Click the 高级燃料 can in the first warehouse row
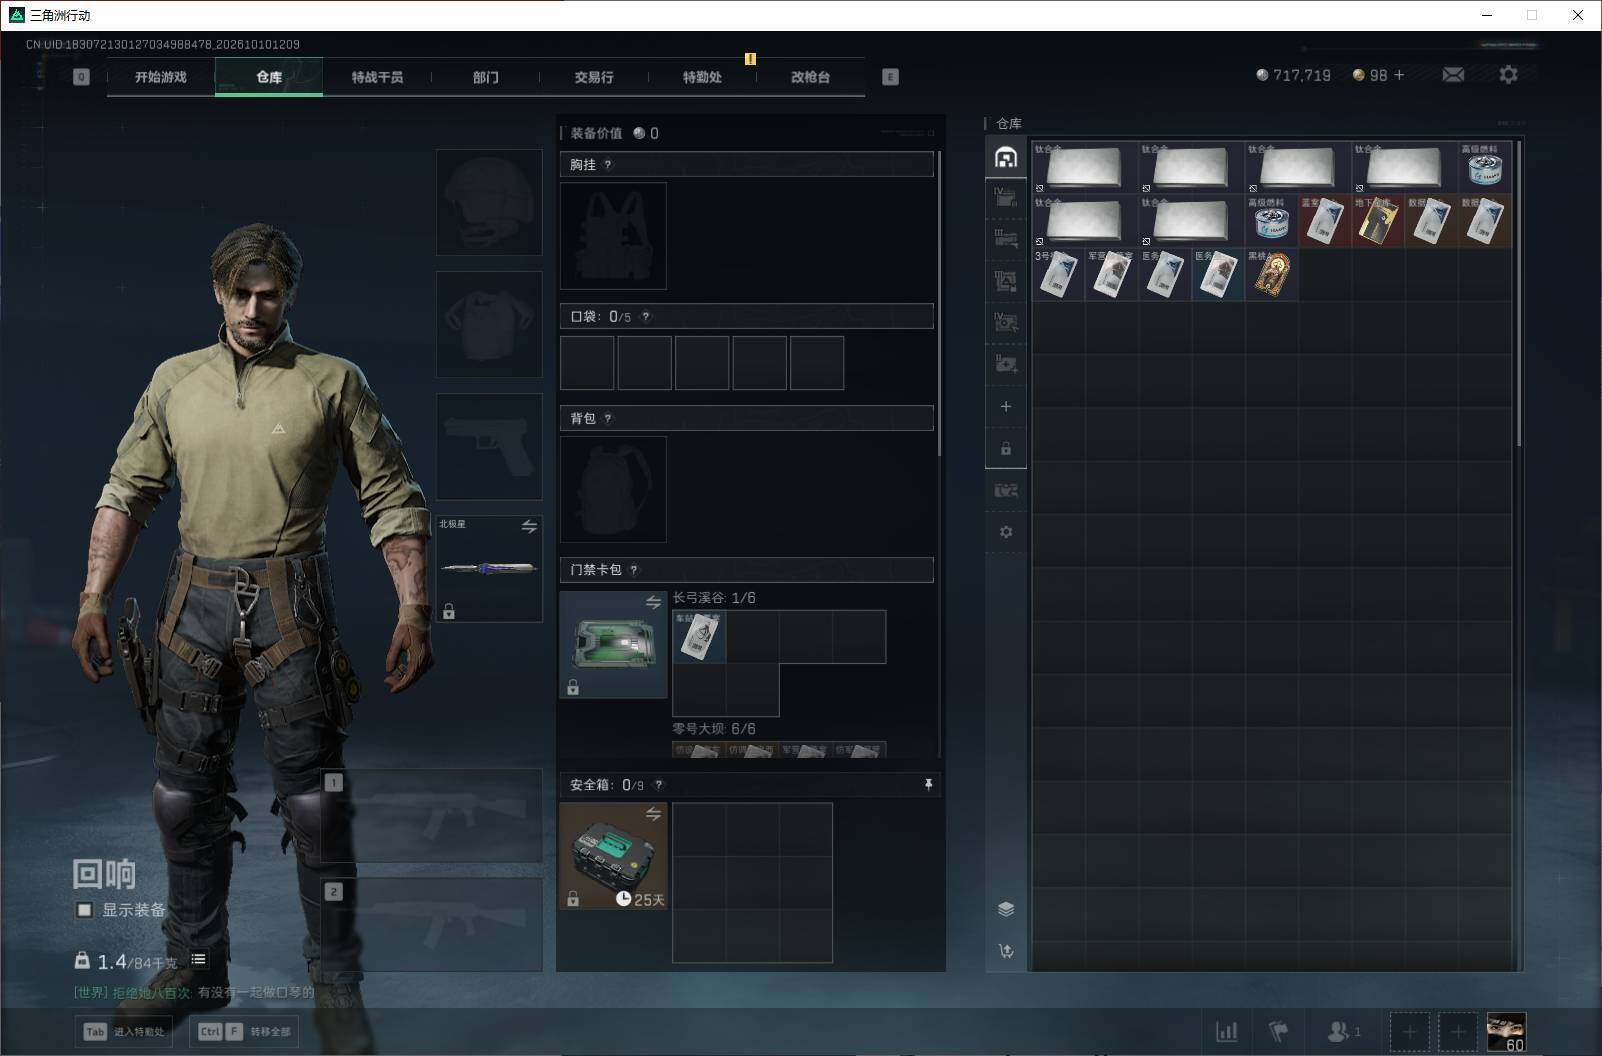Image resolution: width=1602 pixels, height=1056 pixels. point(1485,166)
